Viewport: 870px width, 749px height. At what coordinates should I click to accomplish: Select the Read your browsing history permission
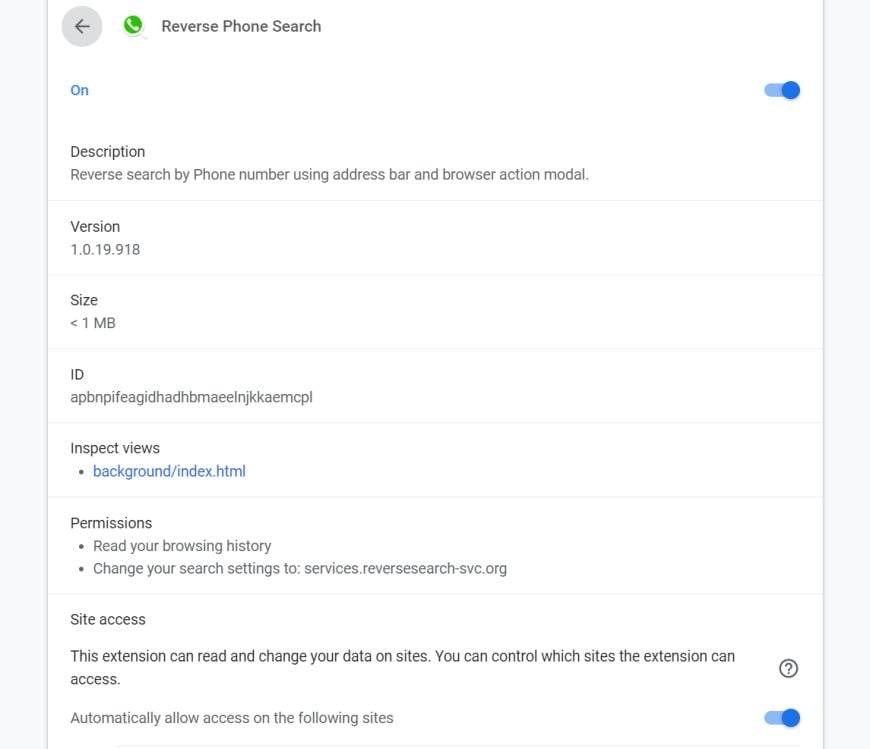coord(182,546)
